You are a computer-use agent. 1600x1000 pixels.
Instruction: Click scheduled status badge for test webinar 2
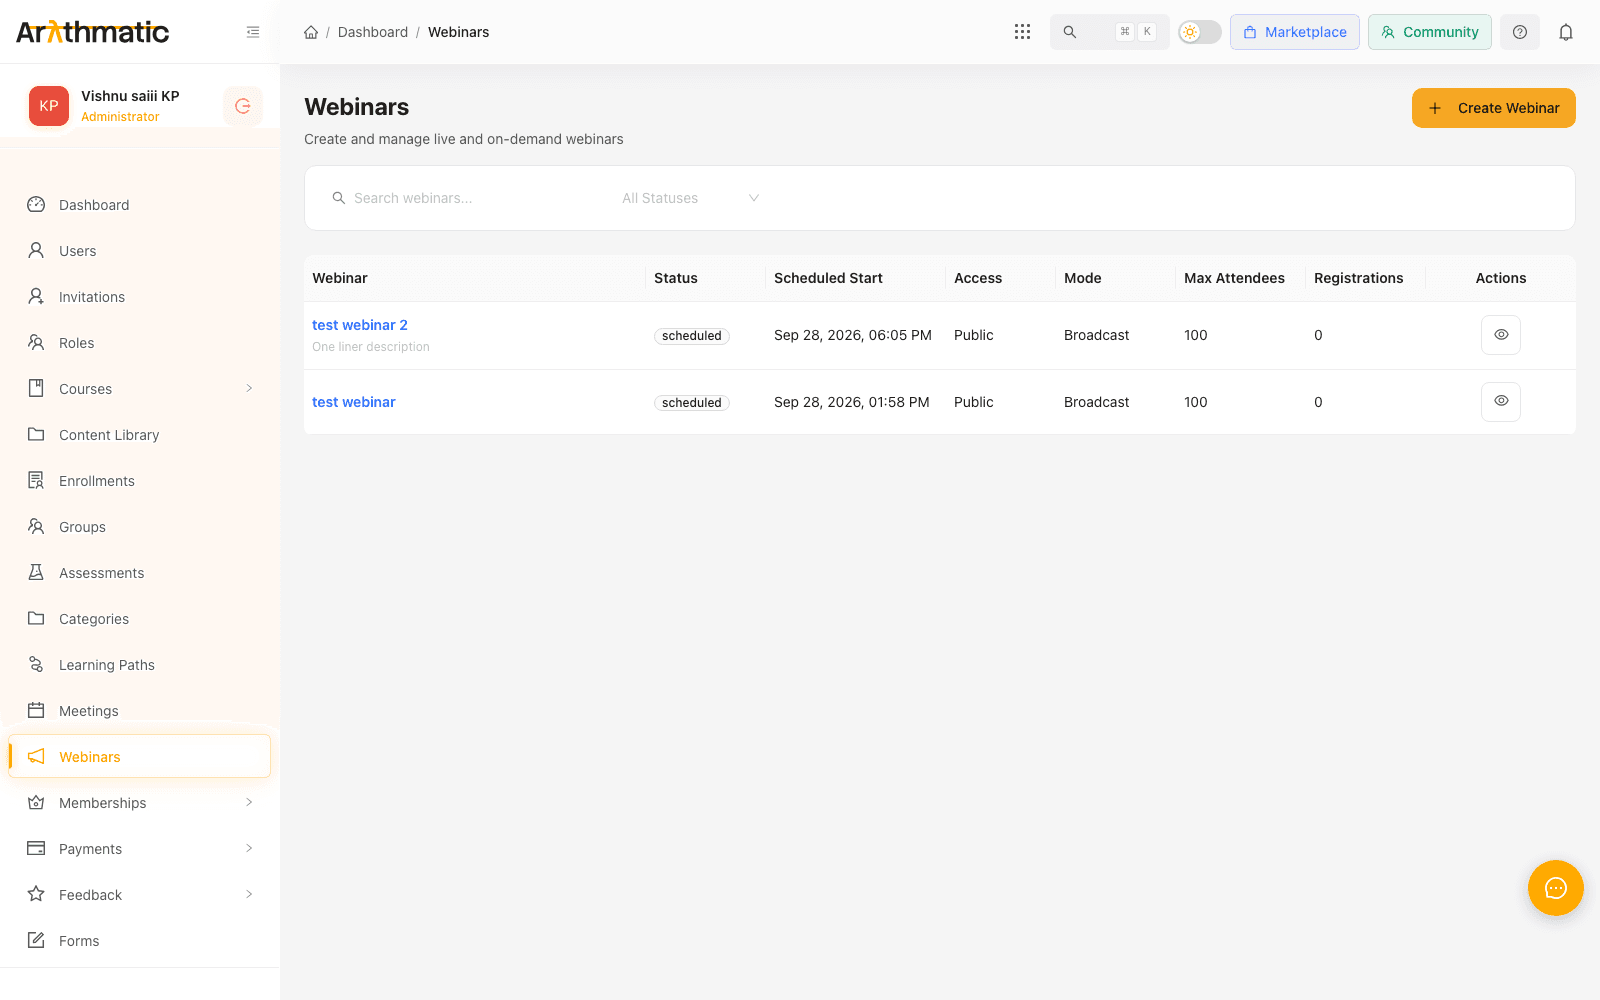692,336
